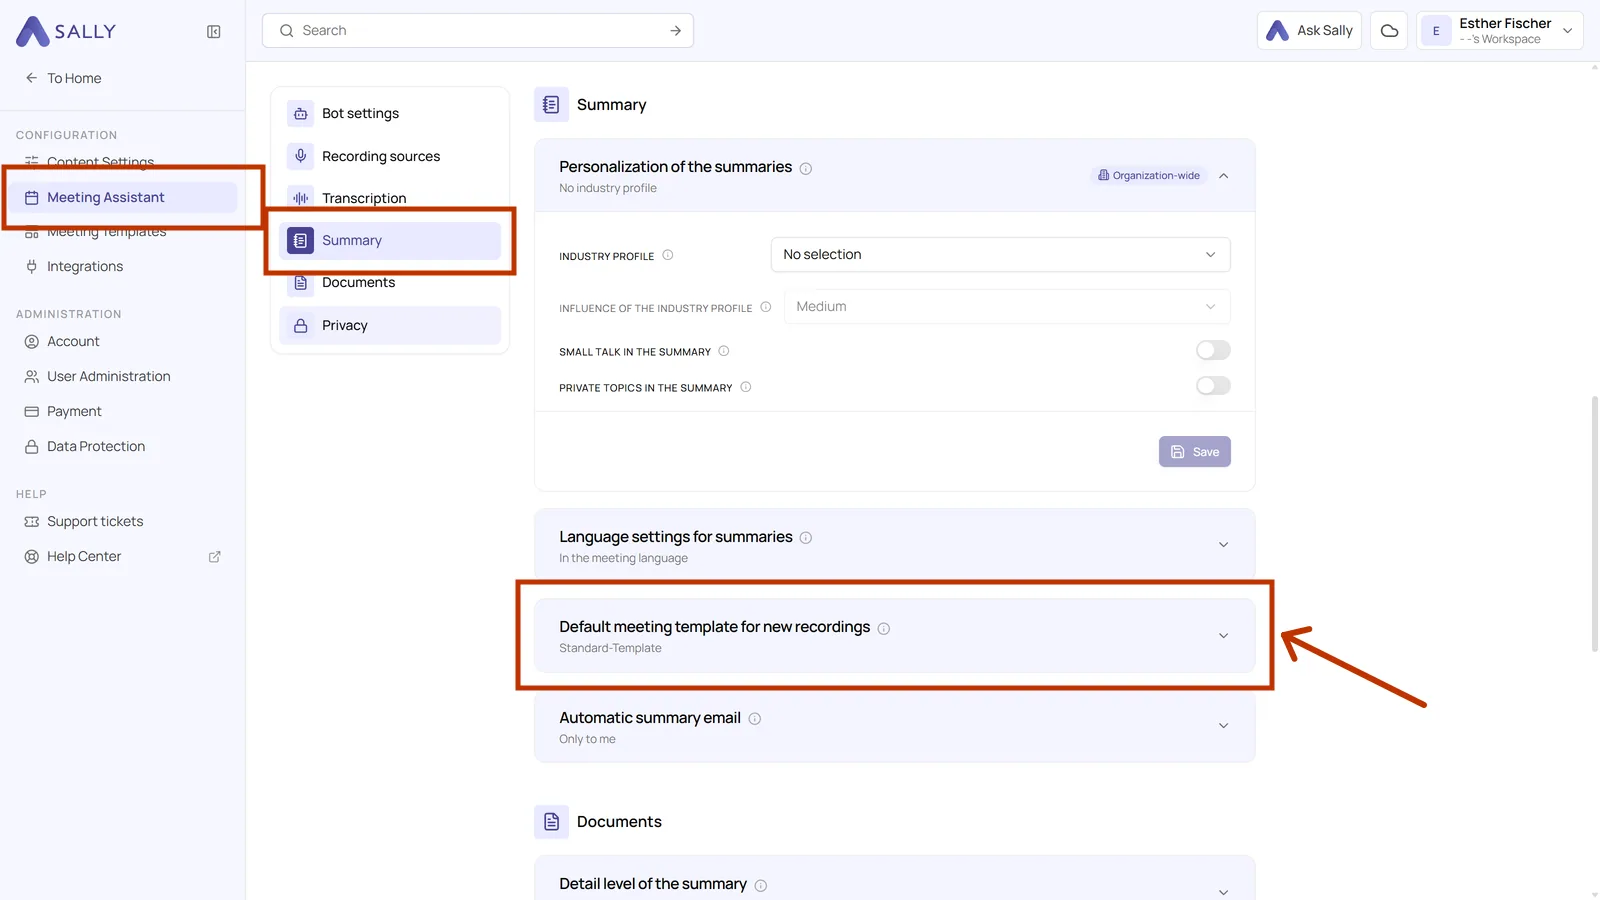Screen dimensions: 1600x900
Task: Expand Detail level of the summary
Action: click(1224, 892)
